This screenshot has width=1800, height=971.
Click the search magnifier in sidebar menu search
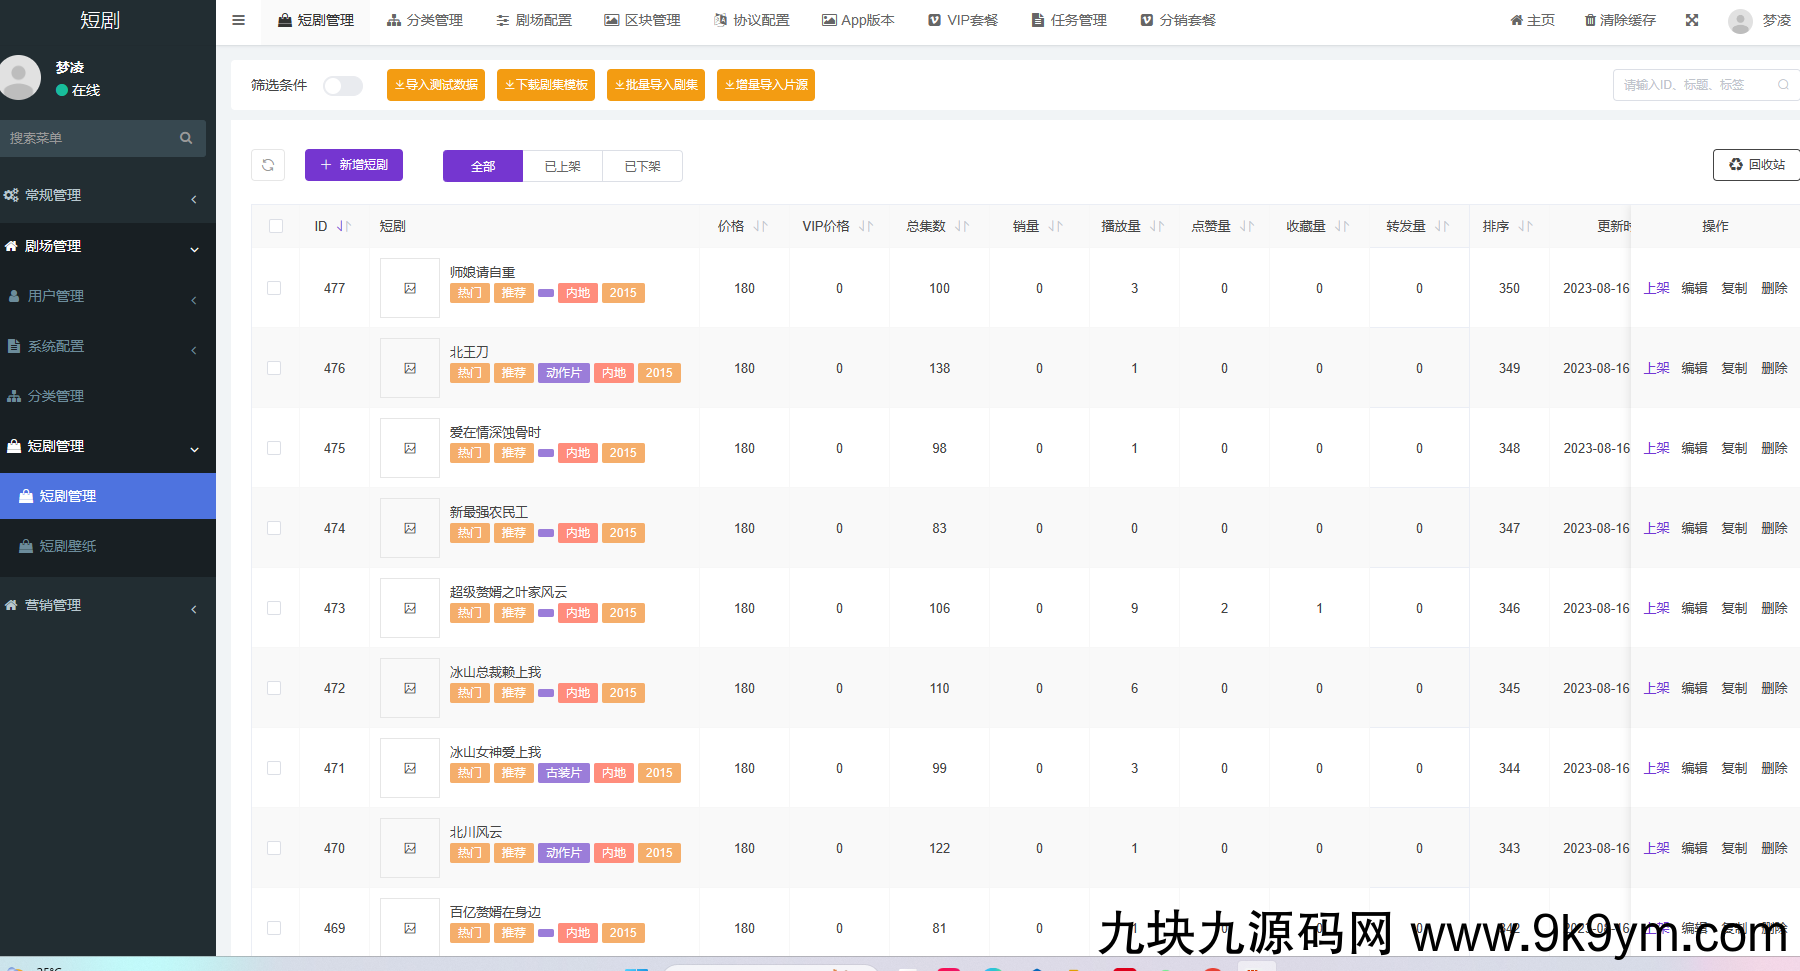(186, 138)
